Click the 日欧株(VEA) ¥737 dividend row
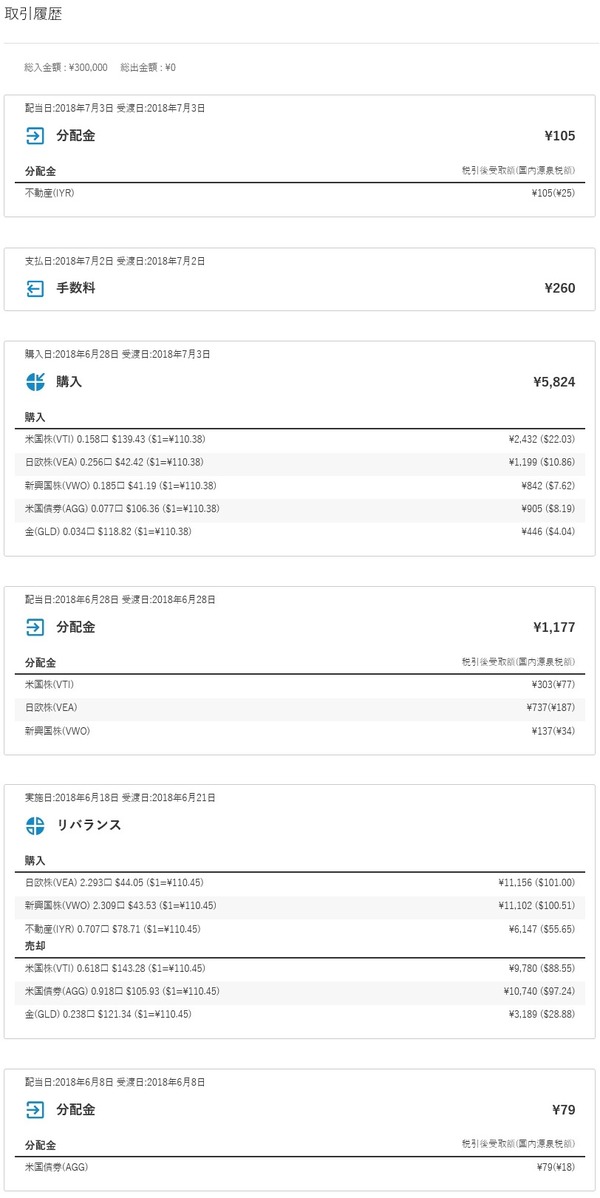Viewport: 600px width, 1198px height. pyautogui.click(x=300, y=708)
